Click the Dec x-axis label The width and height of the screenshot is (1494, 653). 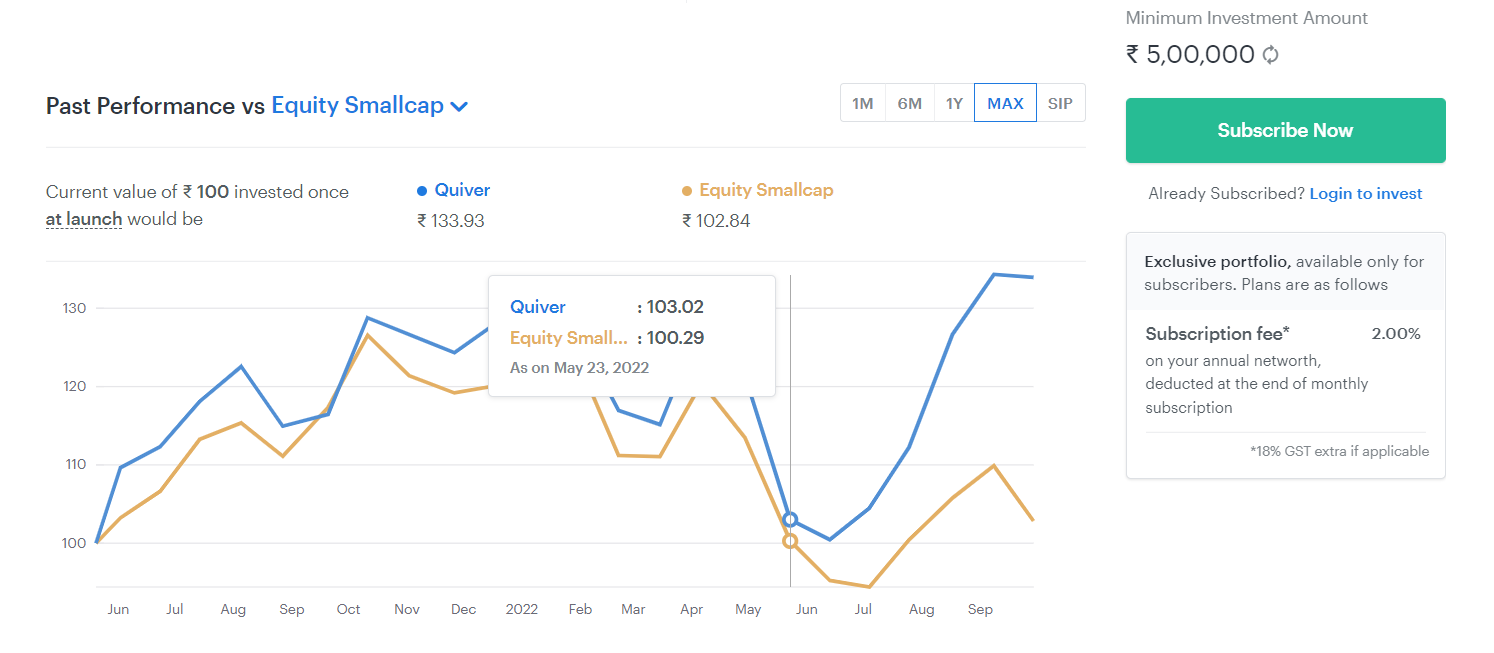[463, 609]
